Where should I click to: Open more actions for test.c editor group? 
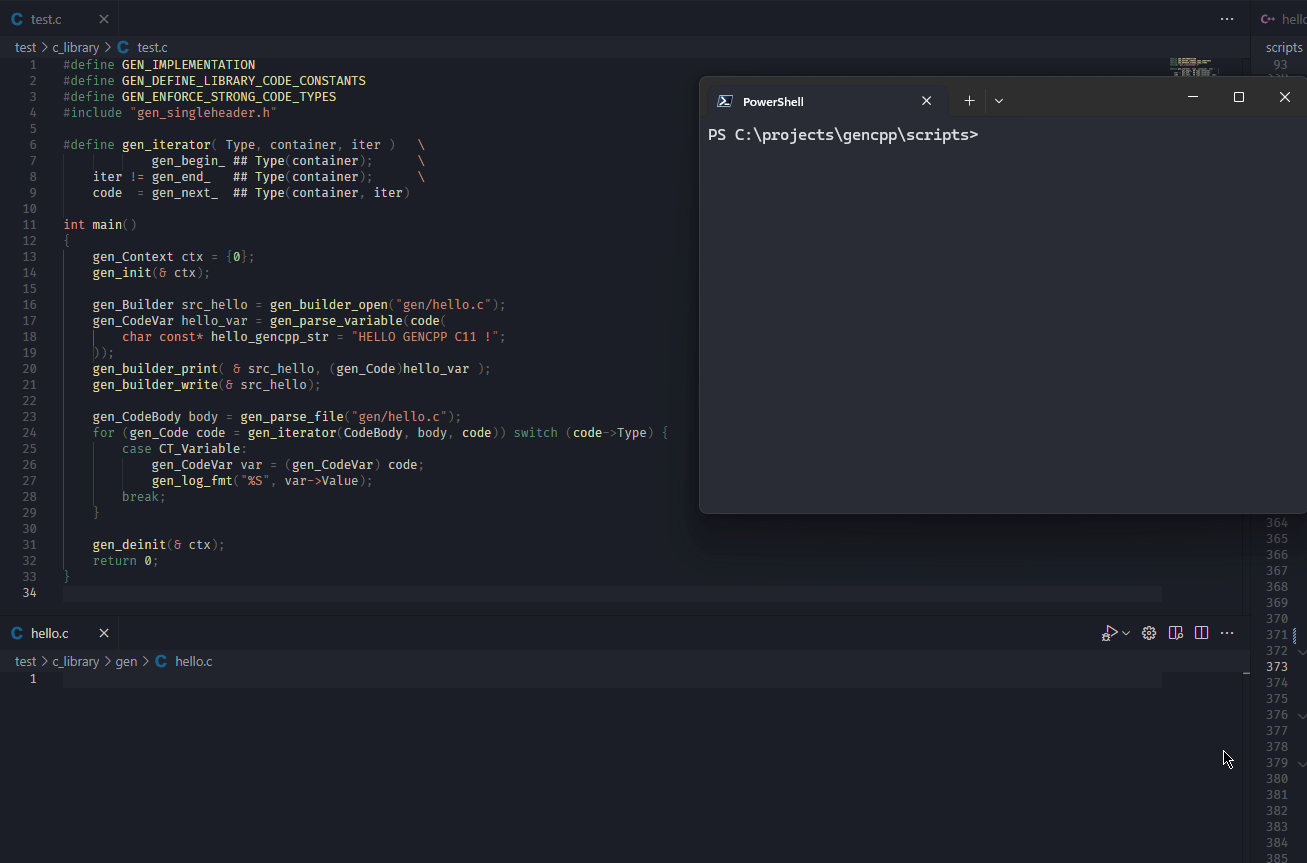[1227, 19]
